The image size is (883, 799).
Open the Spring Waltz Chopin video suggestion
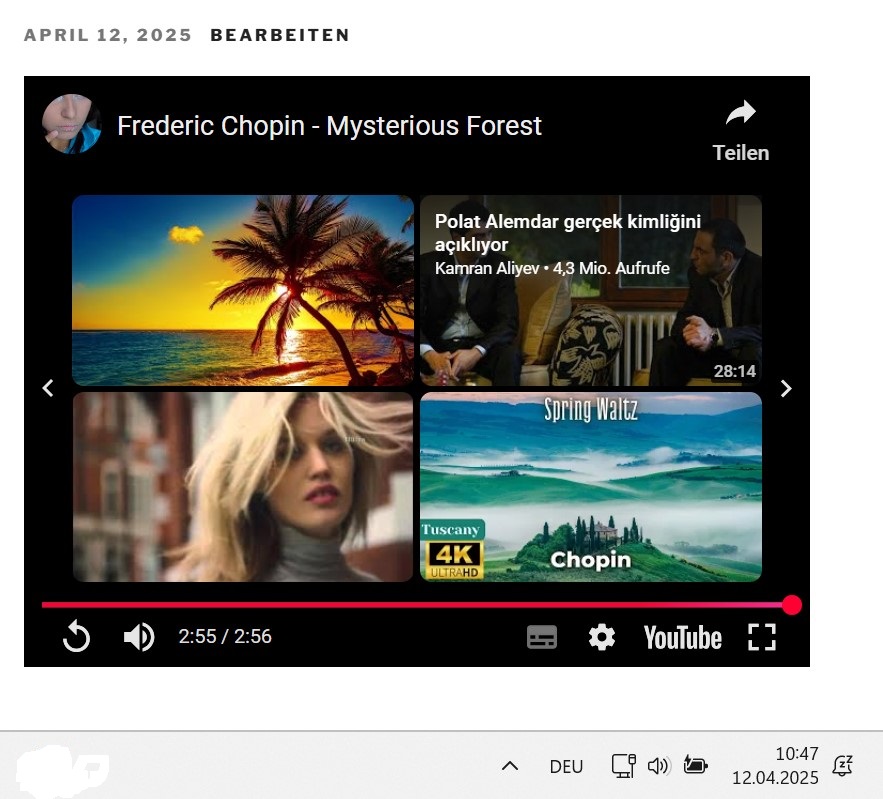[591, 487]
